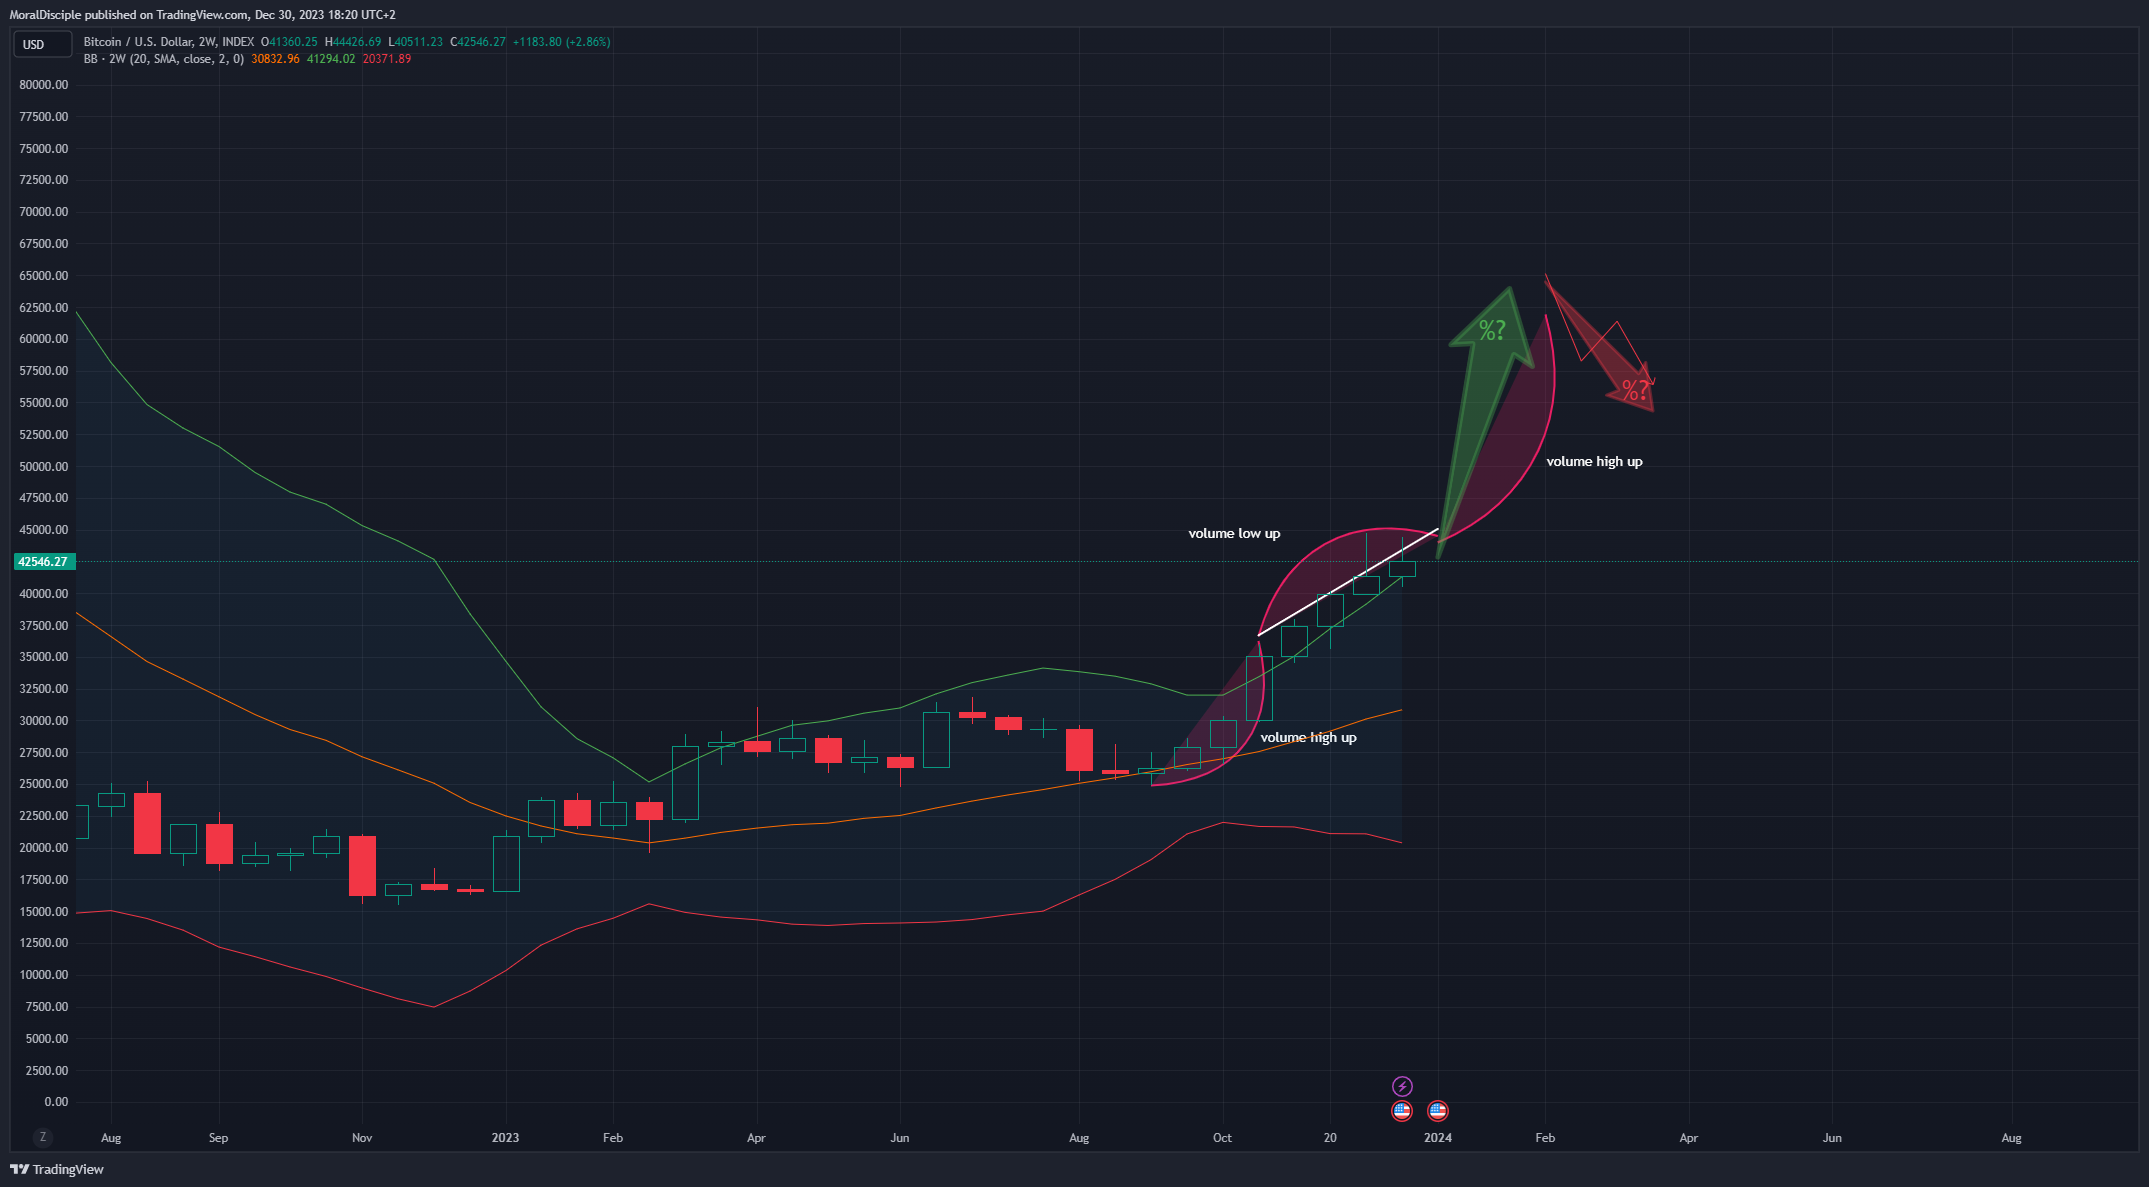Select the 'volume low up' annotation
2149x1187 pixels.
(x=1234, y=533)
